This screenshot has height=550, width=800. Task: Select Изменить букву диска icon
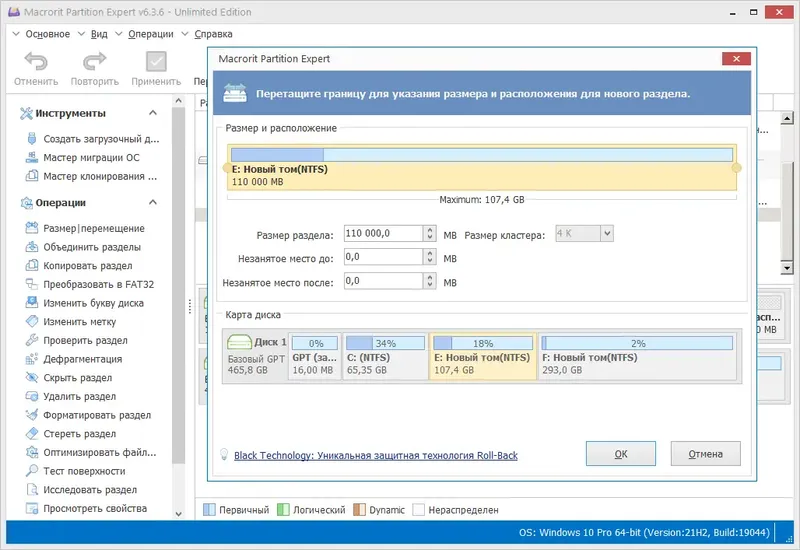point(32,303)
